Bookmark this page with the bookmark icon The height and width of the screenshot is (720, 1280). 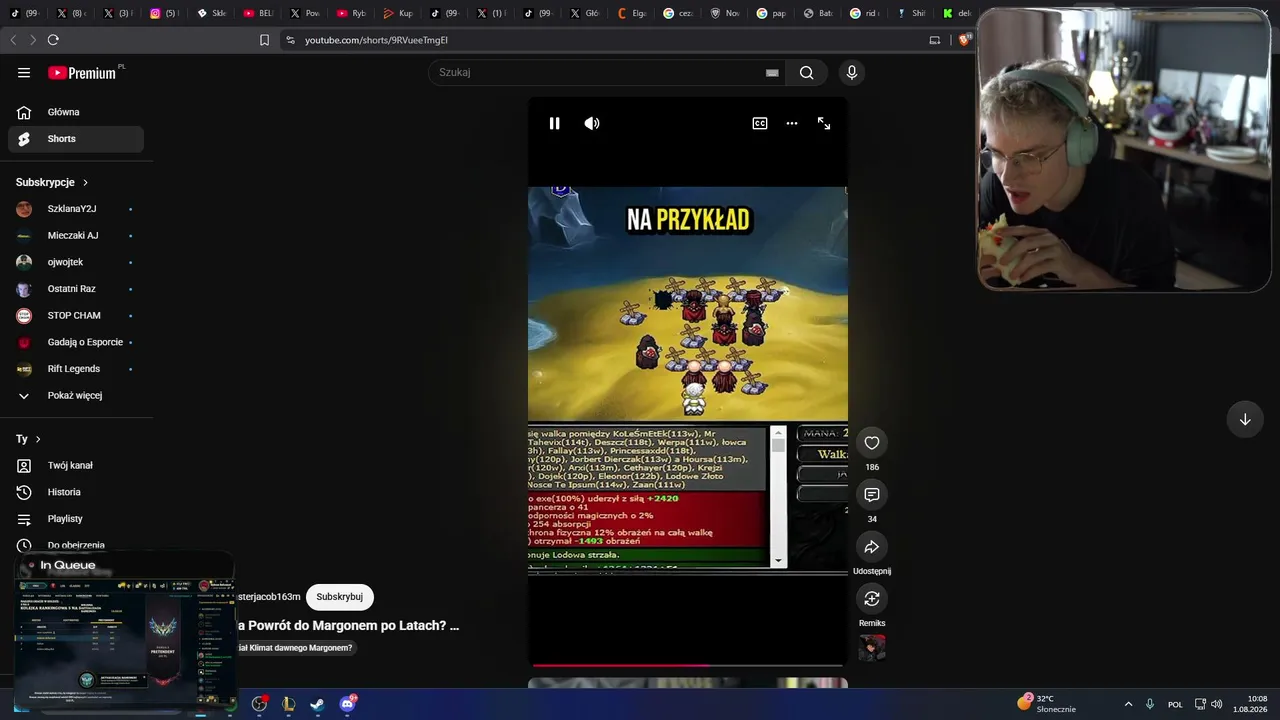pos(264,40)
